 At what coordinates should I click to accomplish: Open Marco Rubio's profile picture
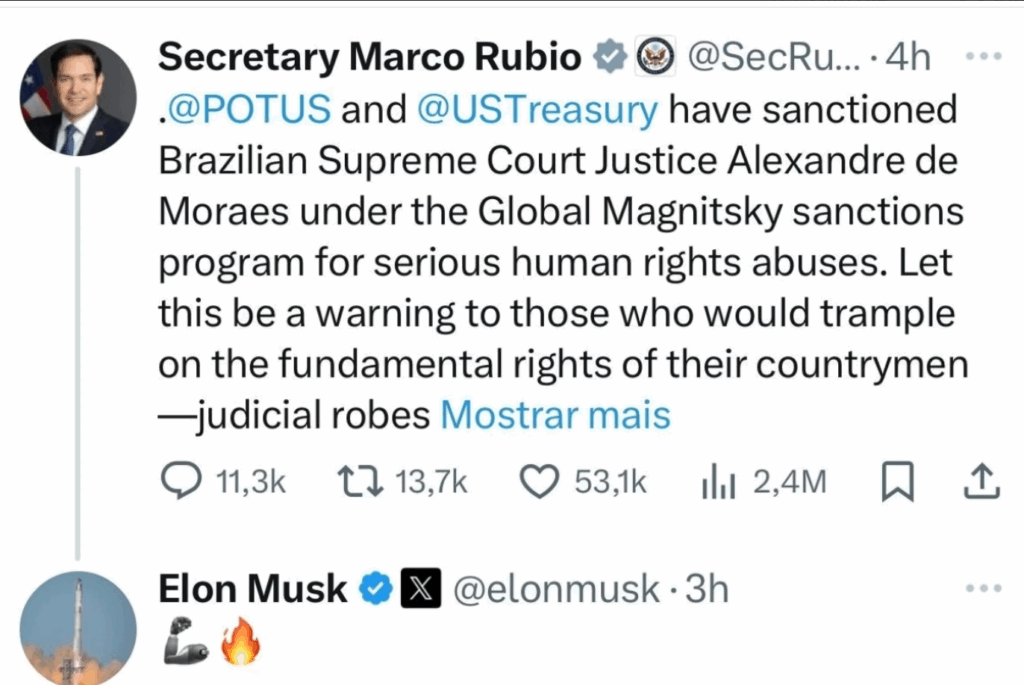coord(77,97)
